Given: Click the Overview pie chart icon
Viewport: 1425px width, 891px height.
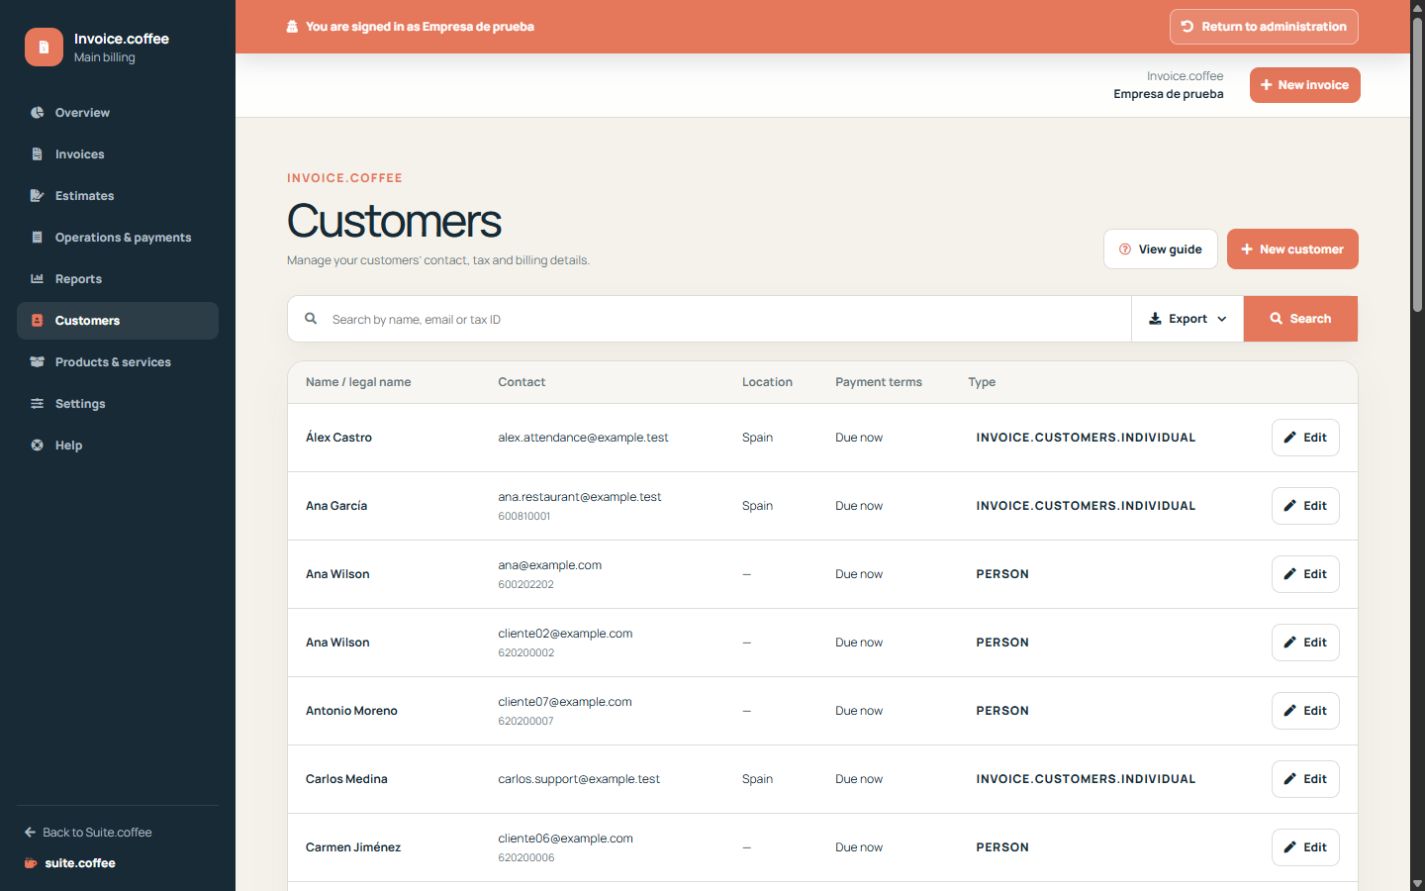Looking at the screenshot, I should click(37, 113).
